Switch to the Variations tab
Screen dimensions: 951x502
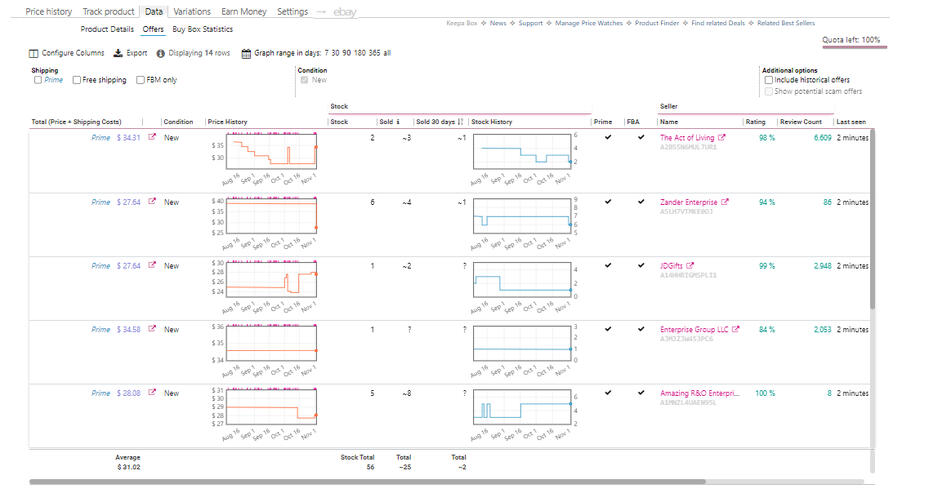[191, 12]
